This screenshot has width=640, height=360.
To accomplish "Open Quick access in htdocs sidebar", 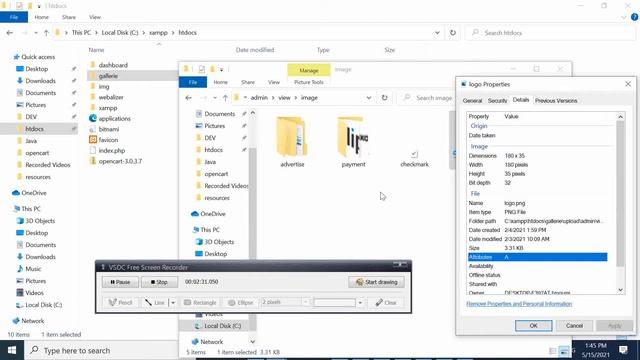I will (38, 57).
